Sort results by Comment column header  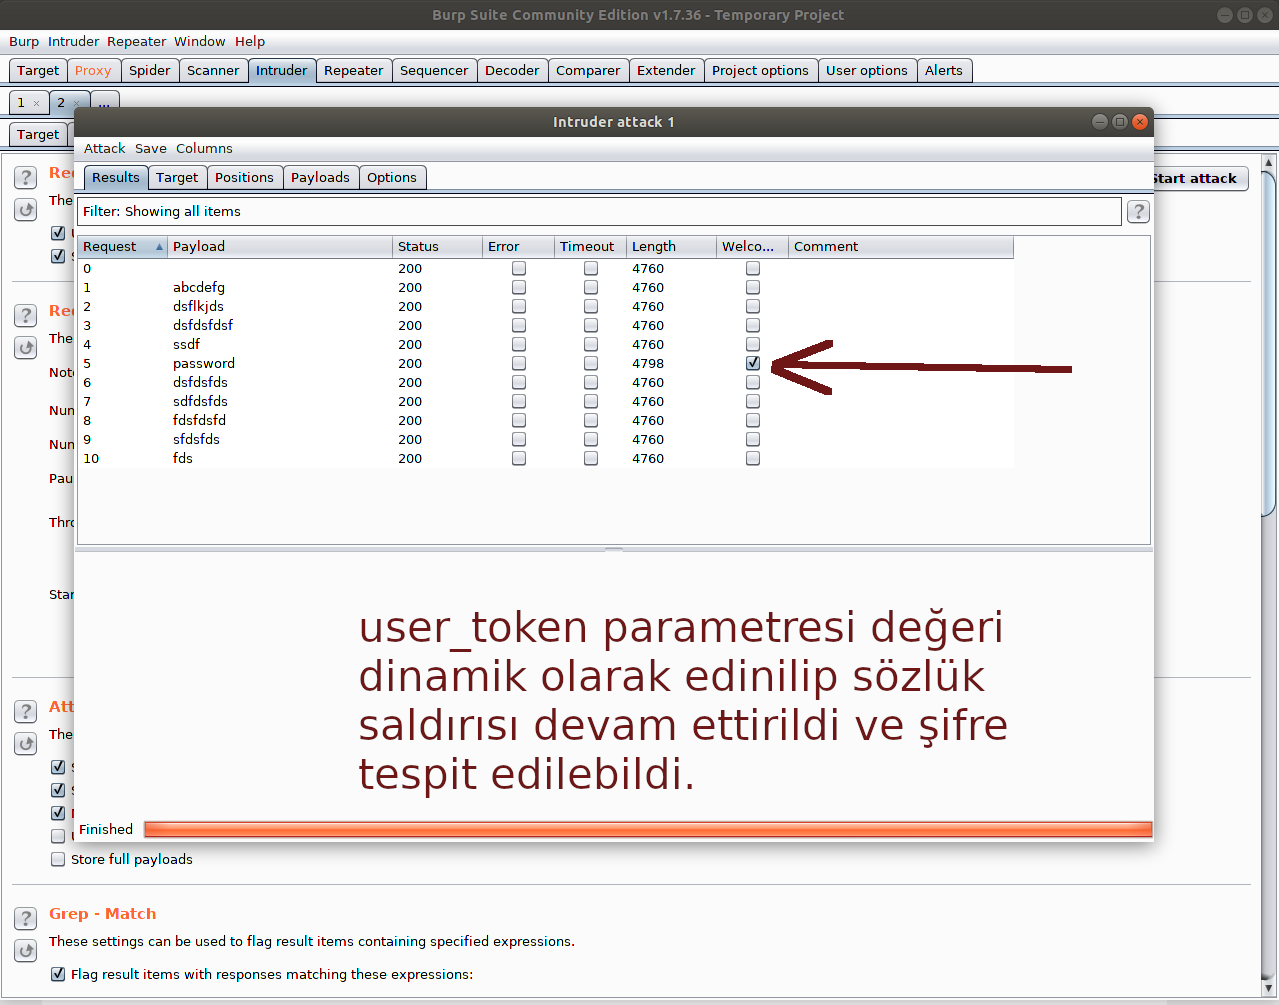901,247
